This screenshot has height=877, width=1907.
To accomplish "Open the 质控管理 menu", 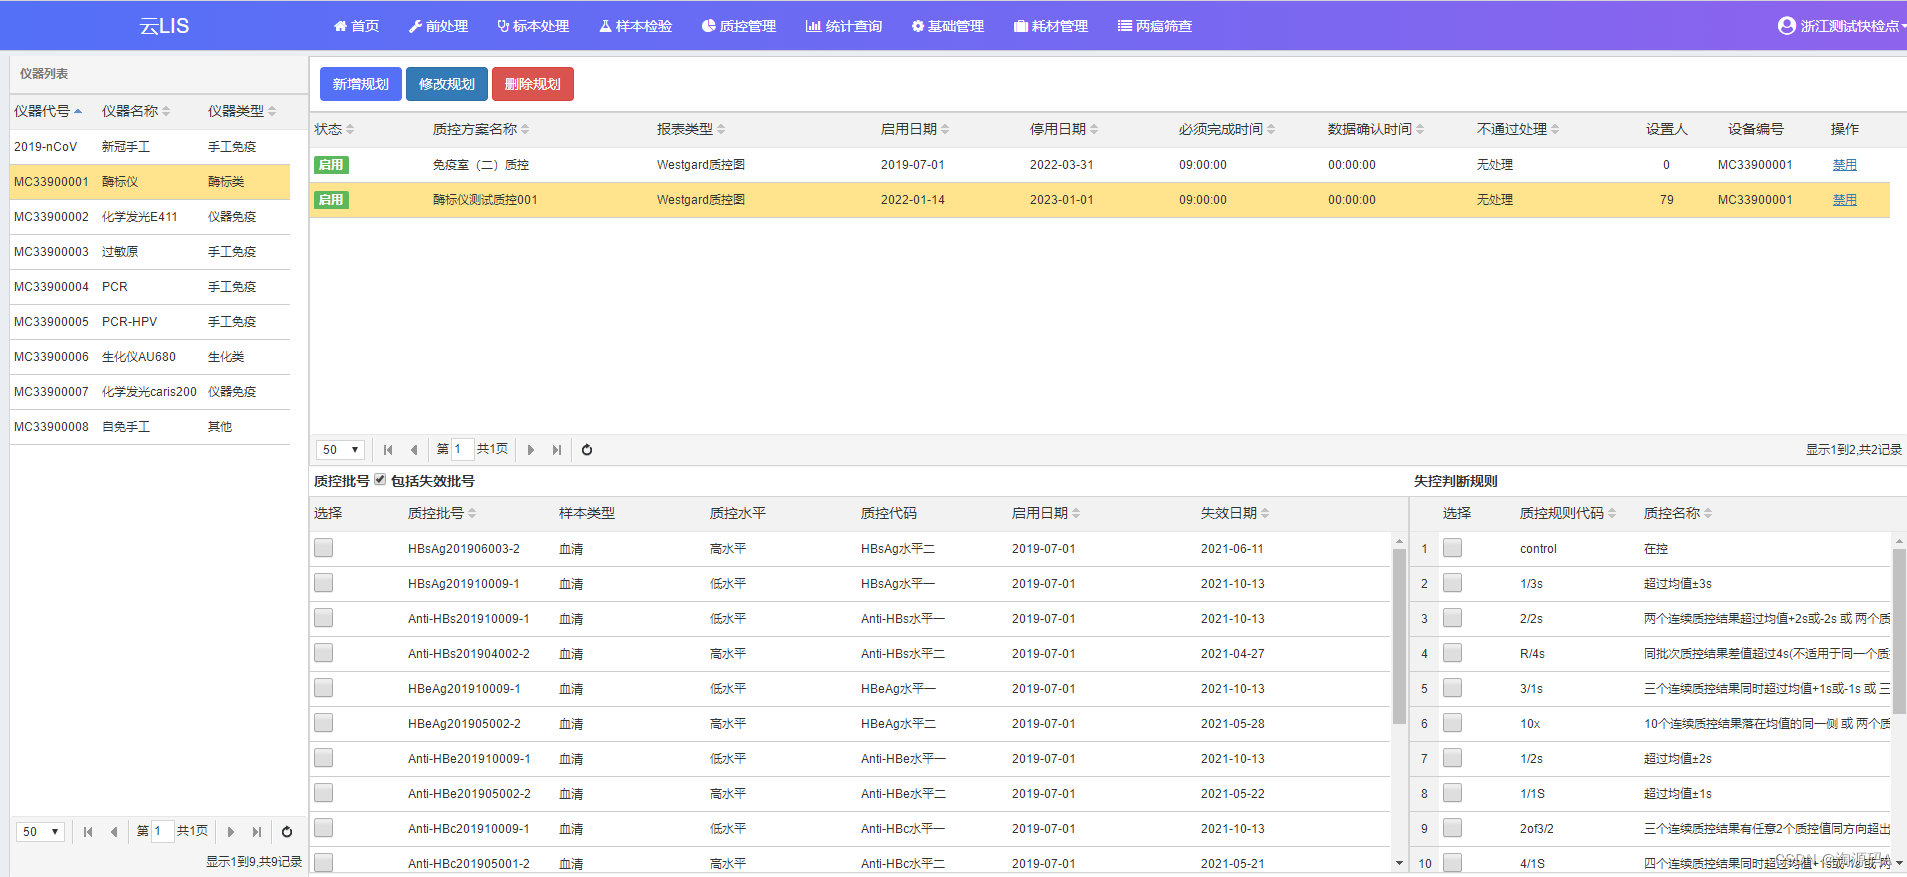I will pos(739,26).
